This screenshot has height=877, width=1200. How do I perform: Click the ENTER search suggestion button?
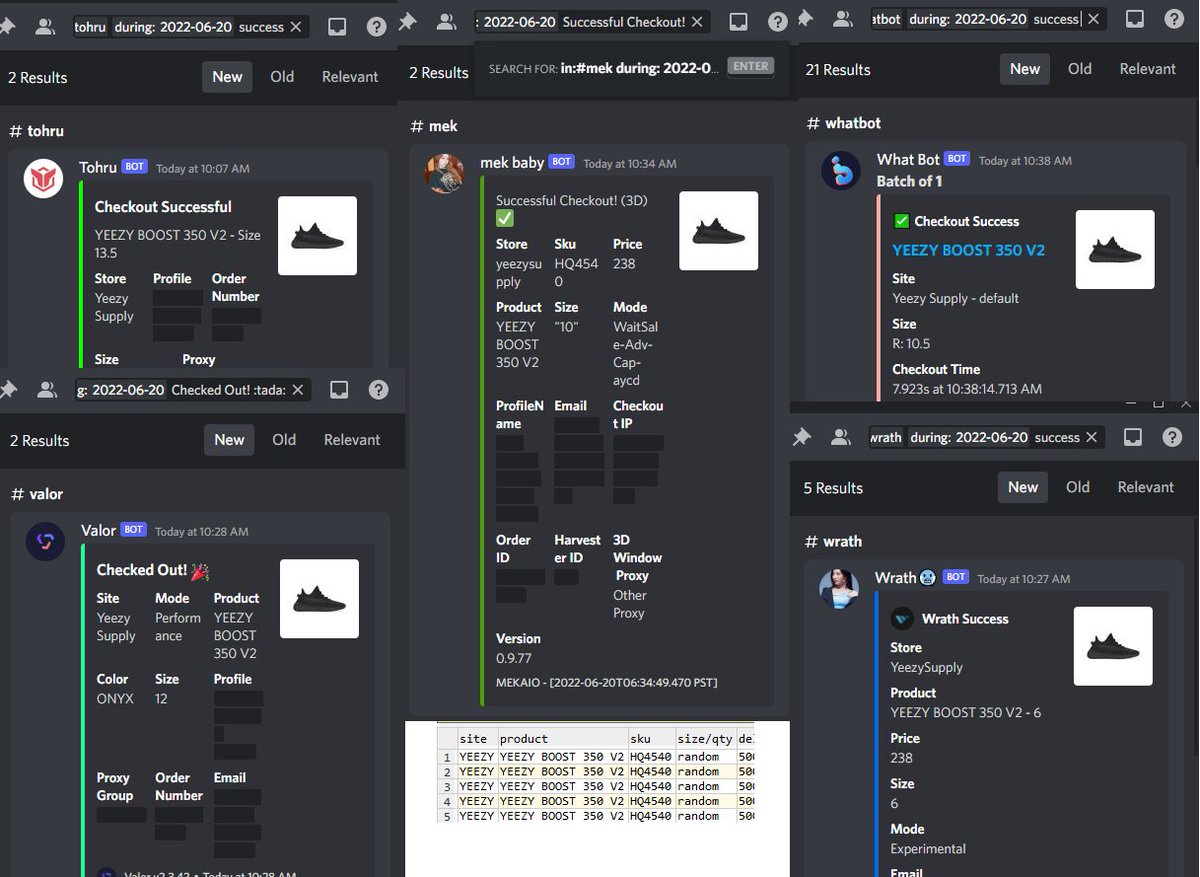coord(751,67)
